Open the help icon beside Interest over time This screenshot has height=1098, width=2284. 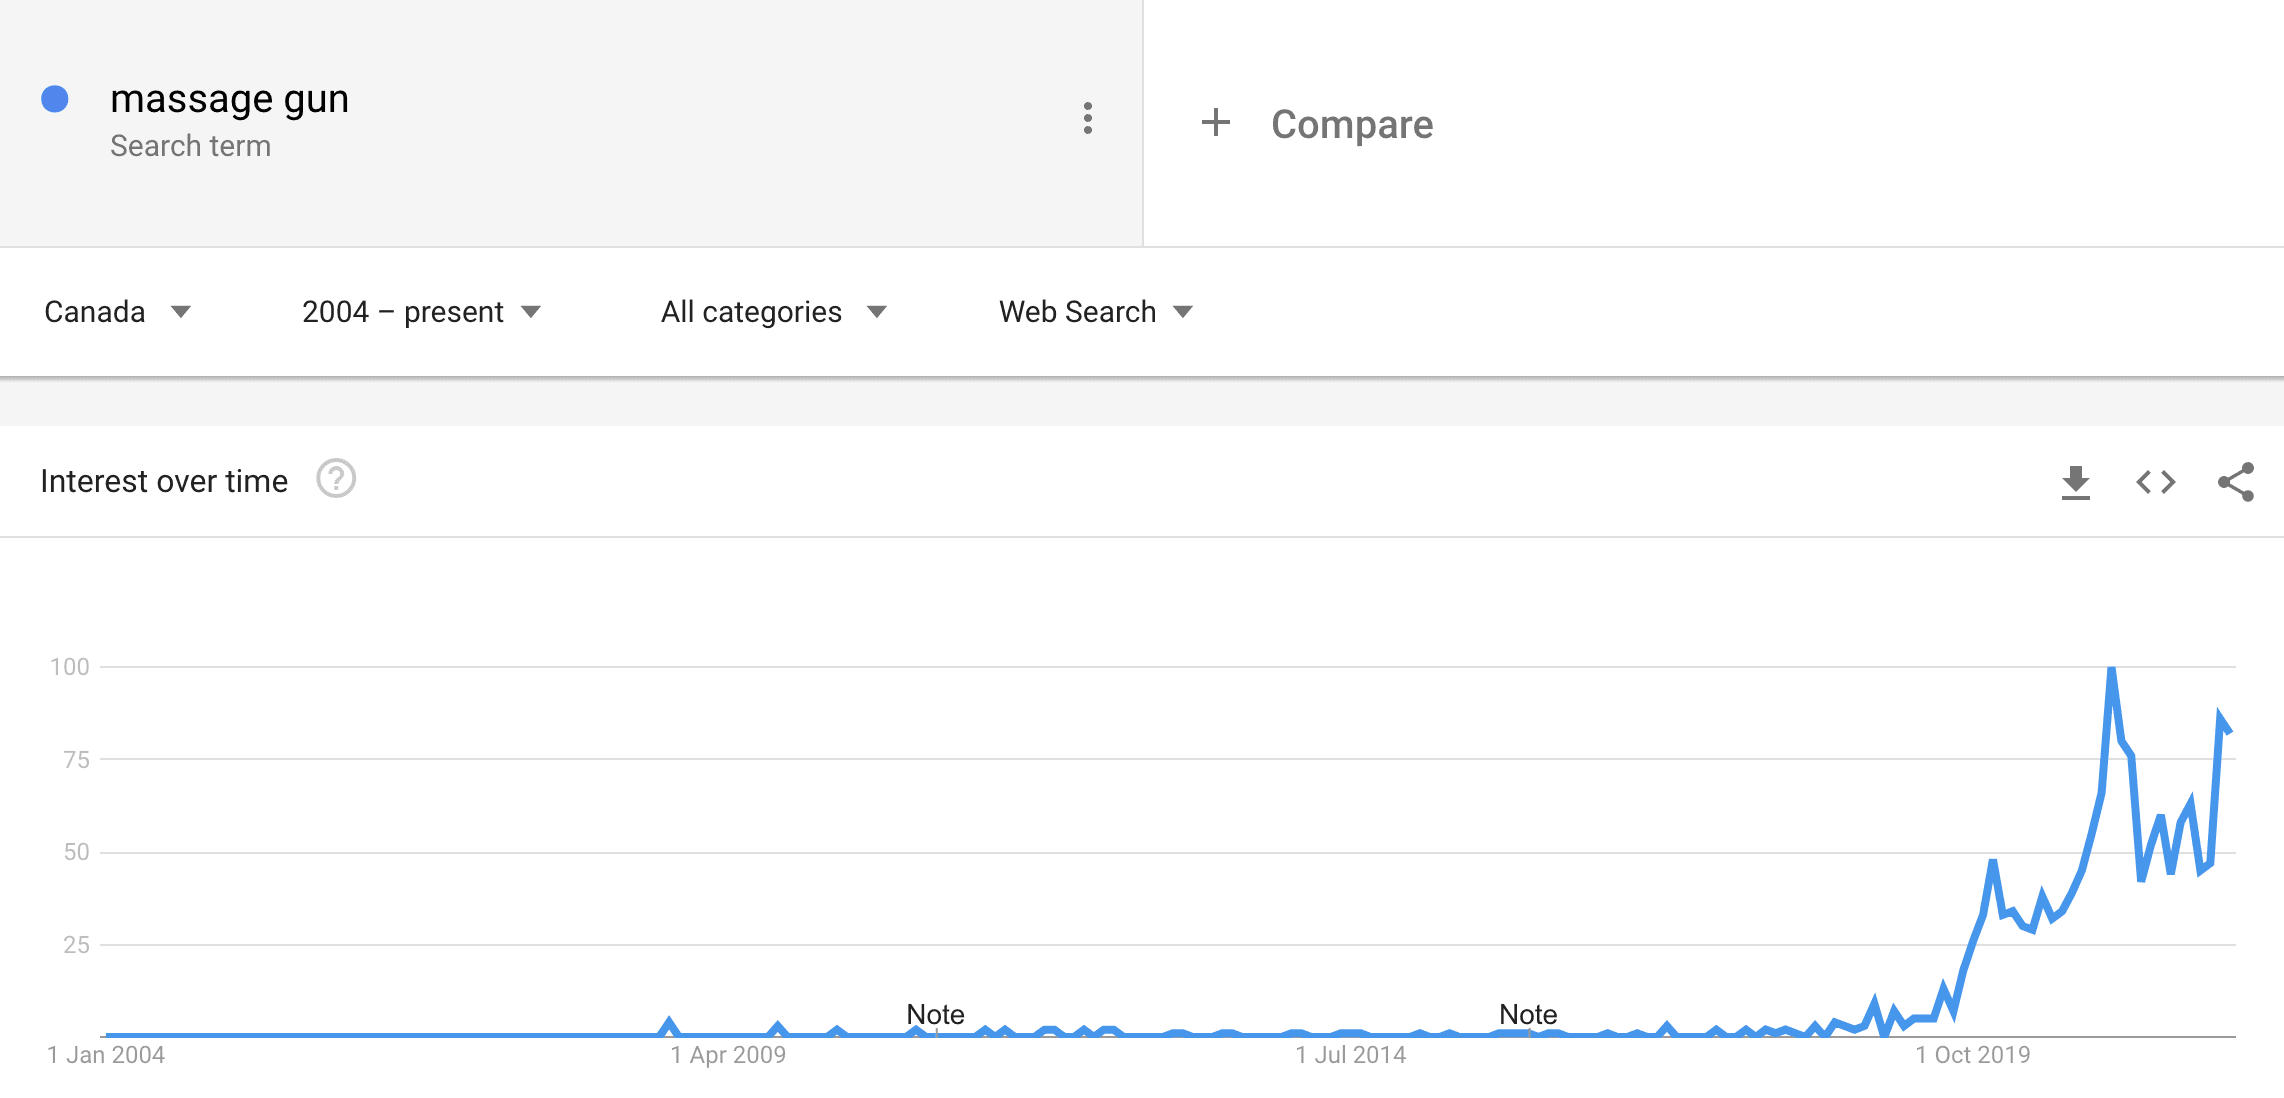336,479
